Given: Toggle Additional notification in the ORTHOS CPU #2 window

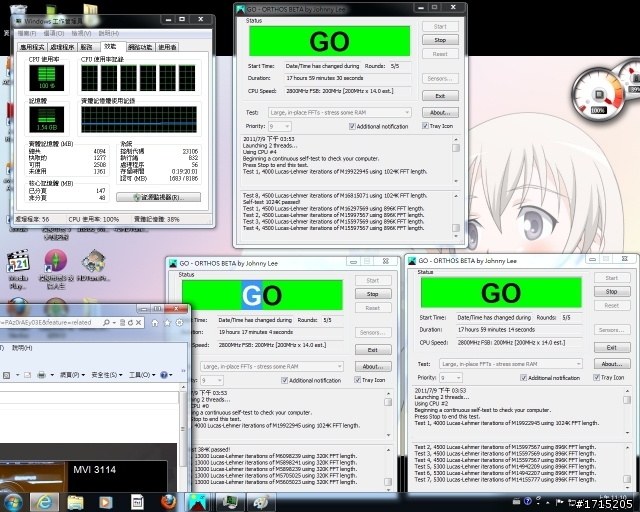Looking at the screenshot, I should coord(523,378).
